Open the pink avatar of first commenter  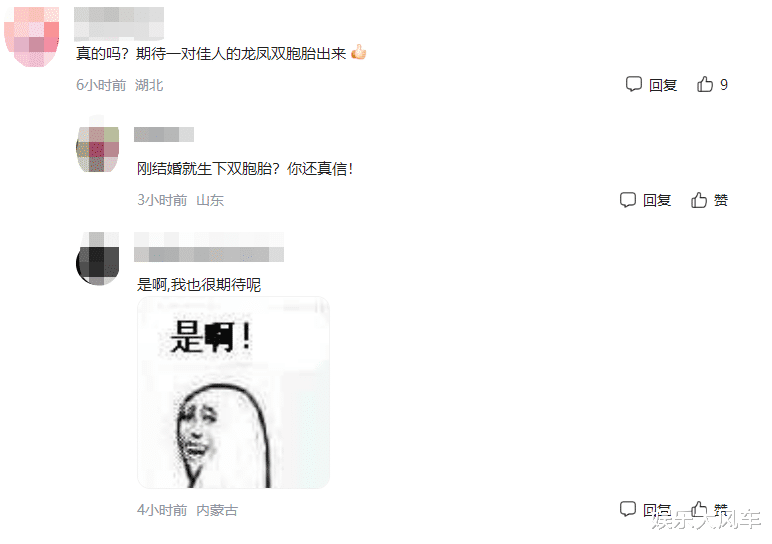pos(32,36)
